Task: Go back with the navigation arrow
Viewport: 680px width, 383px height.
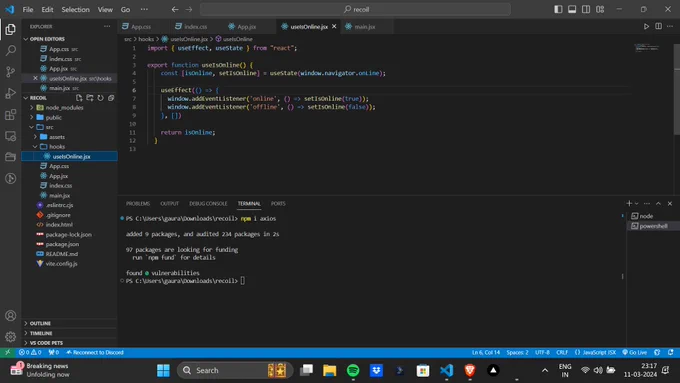Action: pyautogui.click(x=175, y=9)
